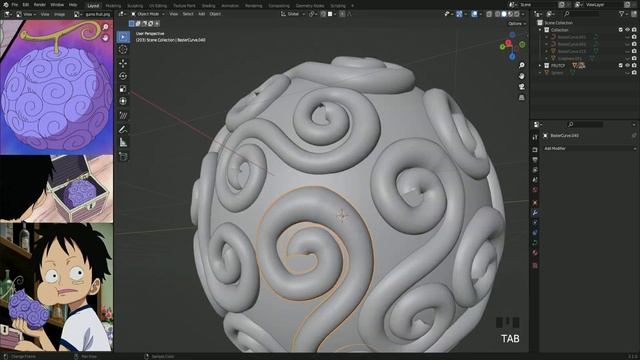Open viewport Object menu
Viewport: 640px width, 360px height.
tap(215, 14)
